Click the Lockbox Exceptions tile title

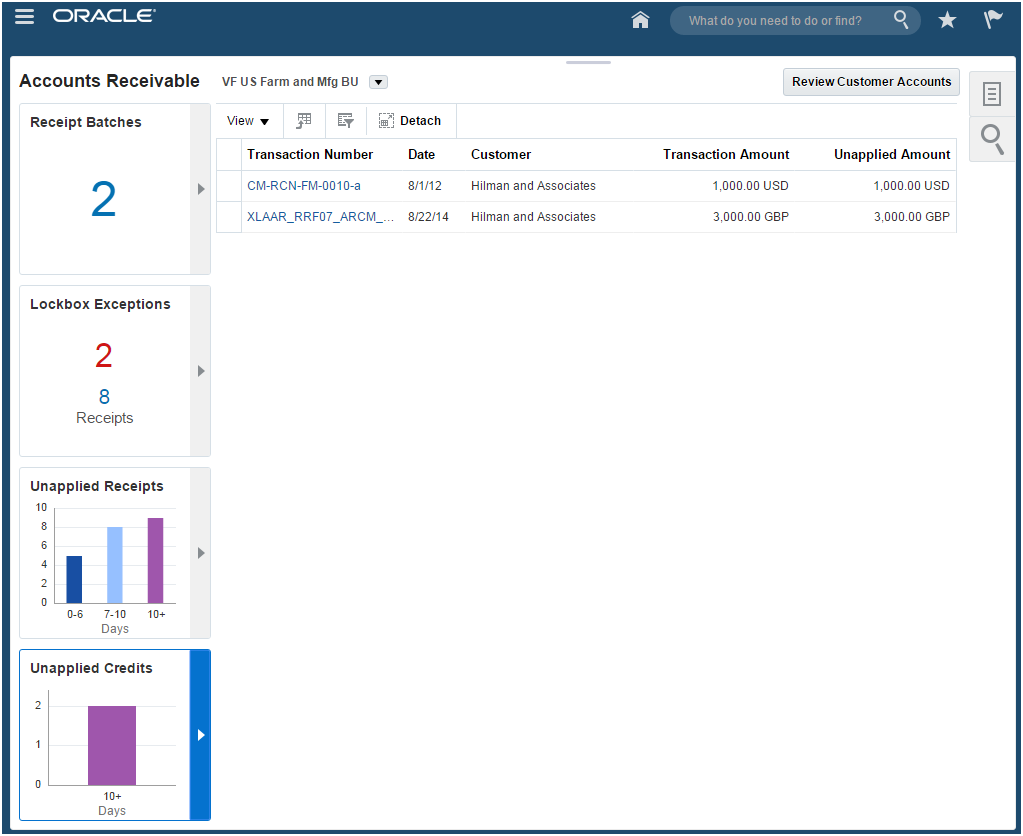point(100,304)
